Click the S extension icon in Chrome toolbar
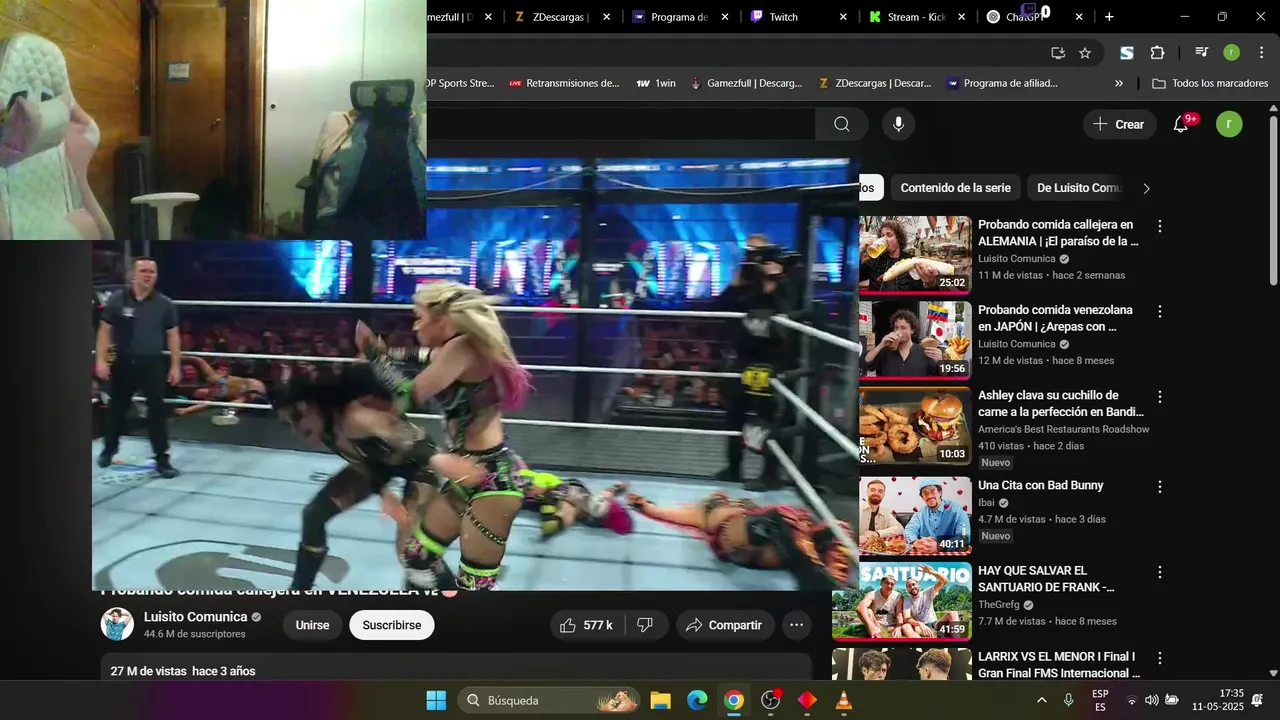The image size is (1280, 720). pos(1127,53)
